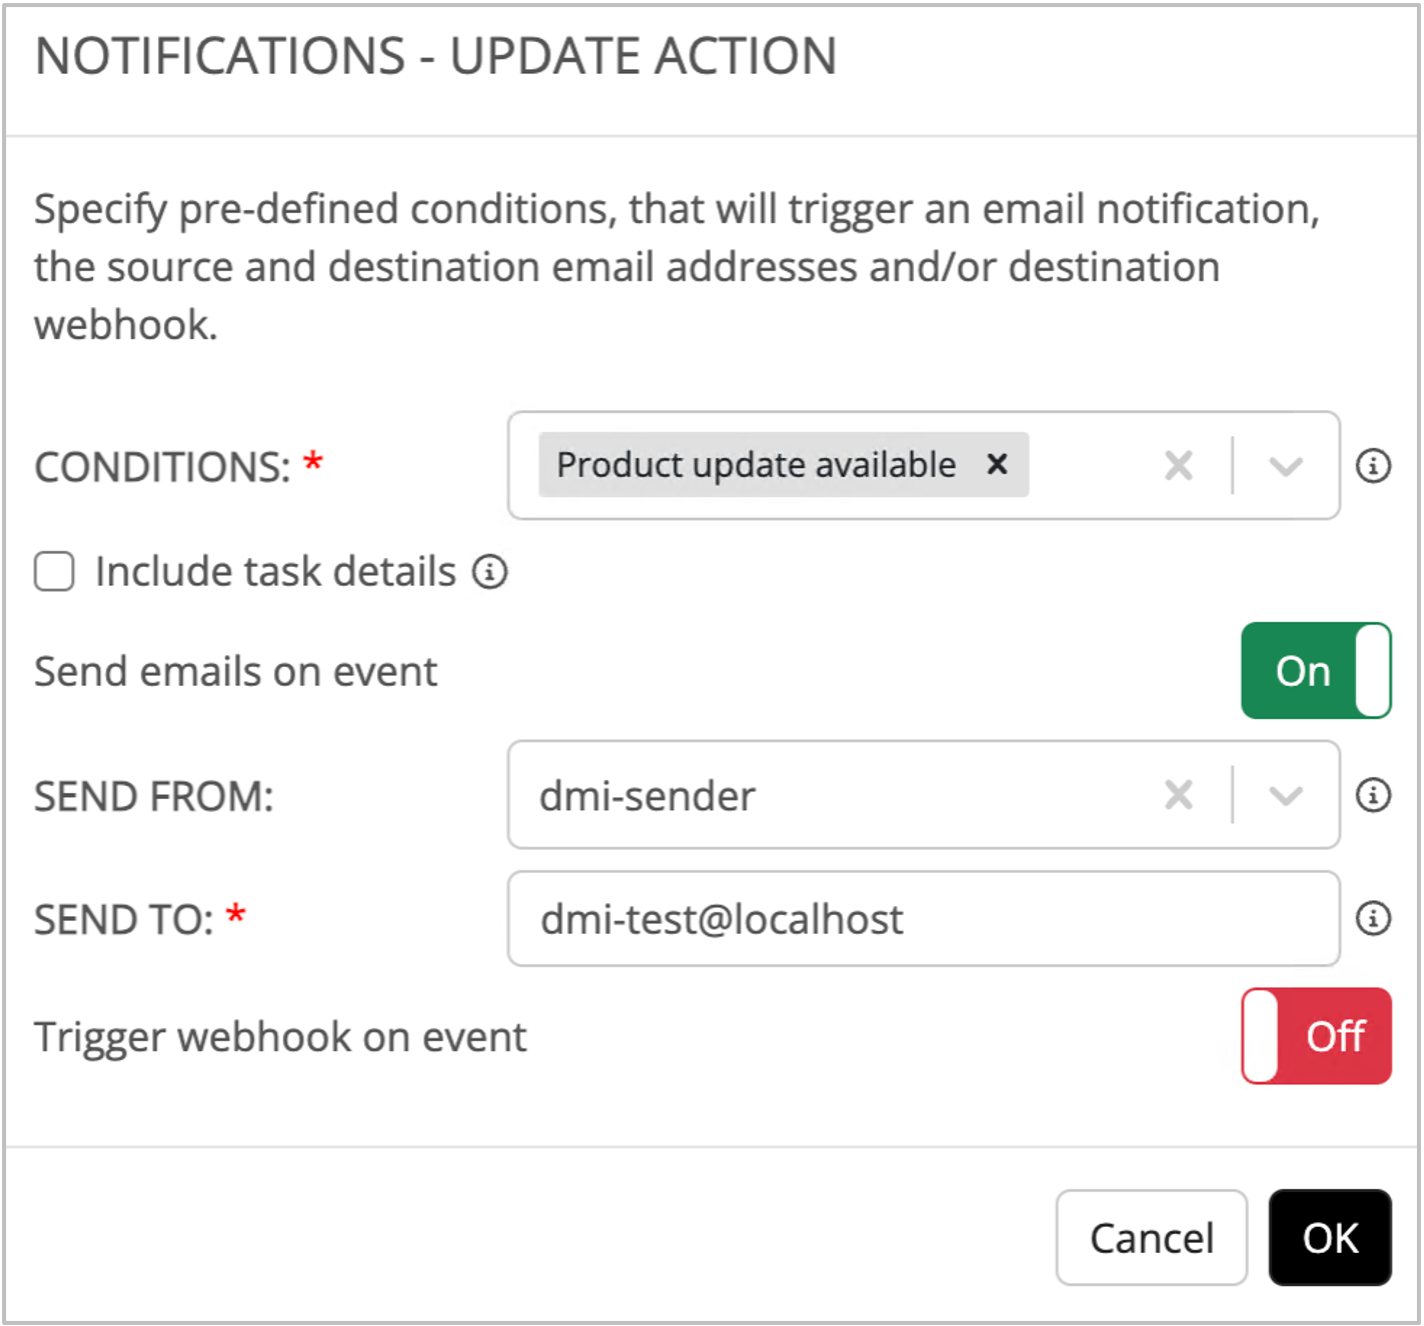This screenshot has height=1326, width=1424.
Task: Clear all selected conditions
Action: pyautogui.click(x=1179, y=465)
